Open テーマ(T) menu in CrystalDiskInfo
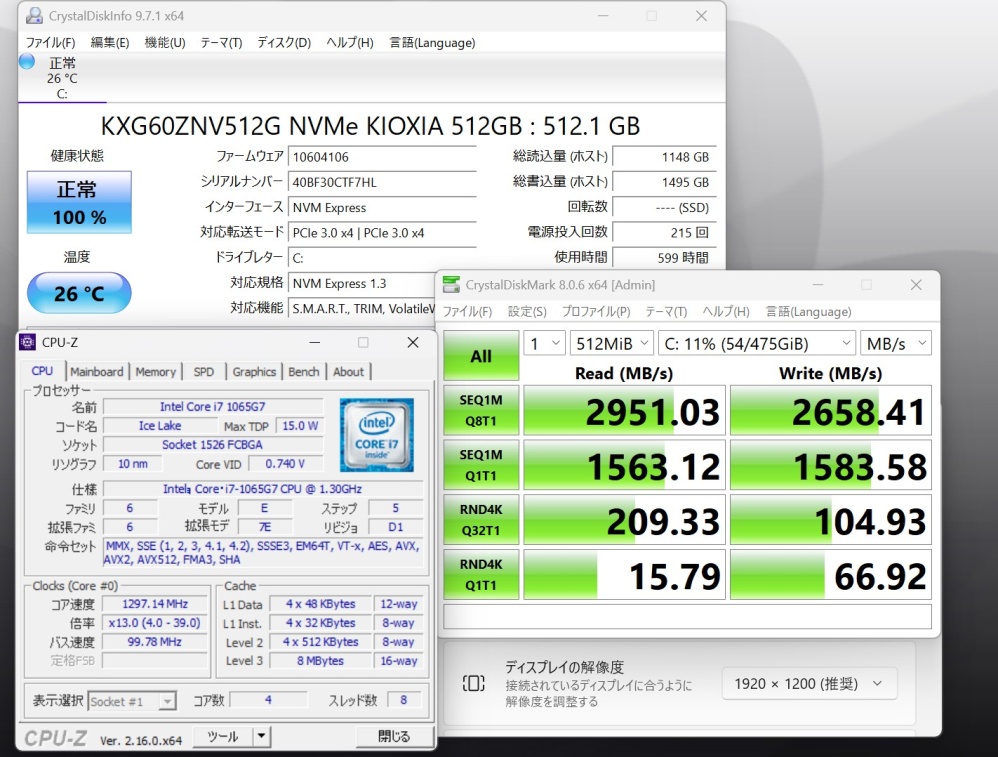Screen dimensions: 998x757 point(221,43)
